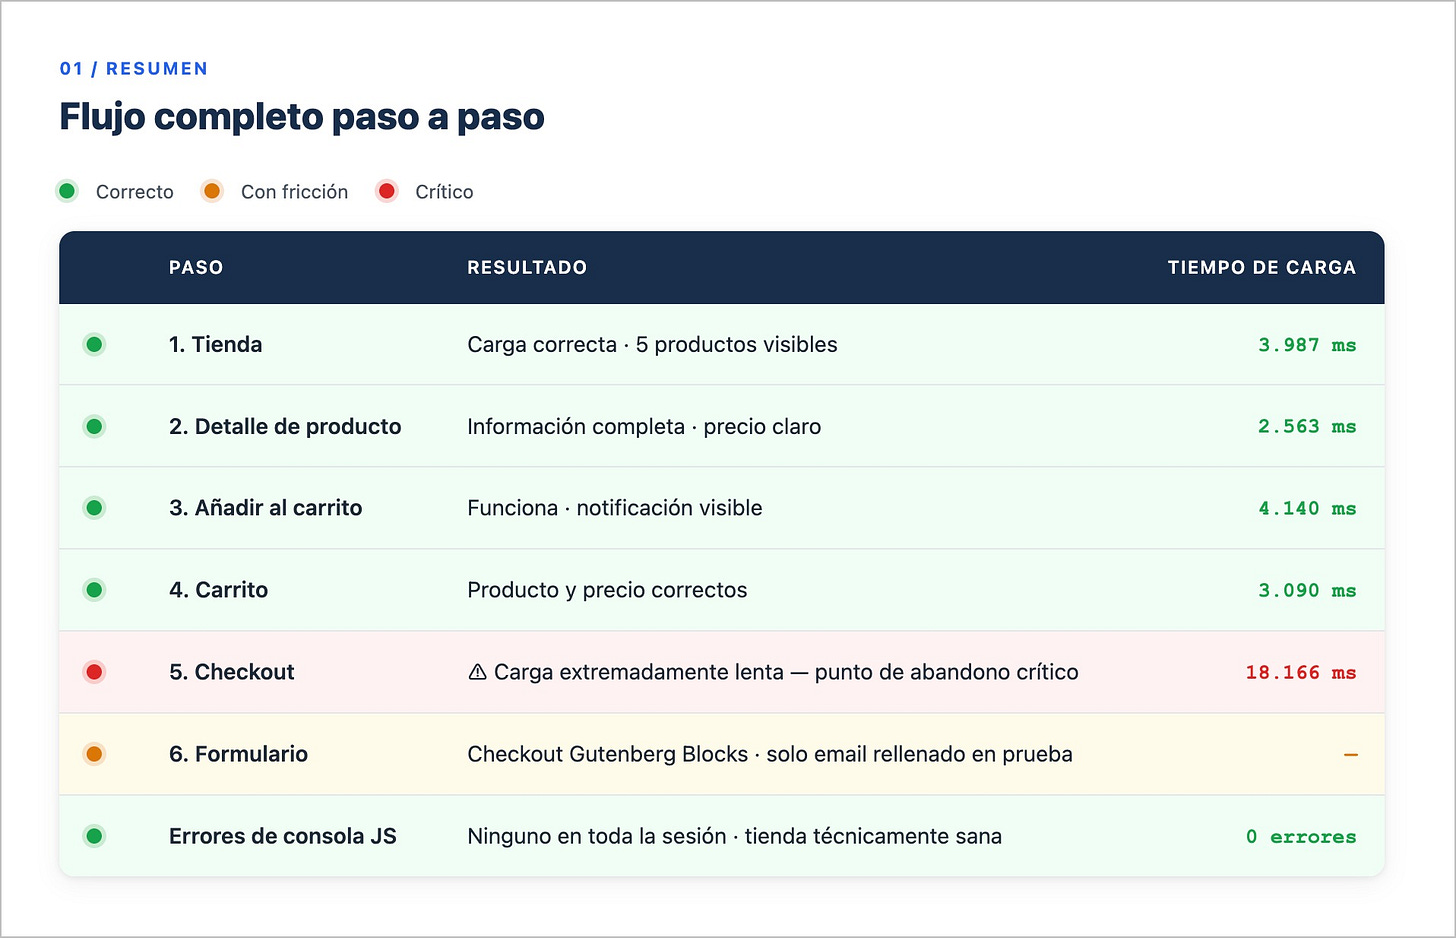This screenshot has width=1456, height=938.
Task: Click the green dot in the 4. Carrito row
Action: coord(94,590)
